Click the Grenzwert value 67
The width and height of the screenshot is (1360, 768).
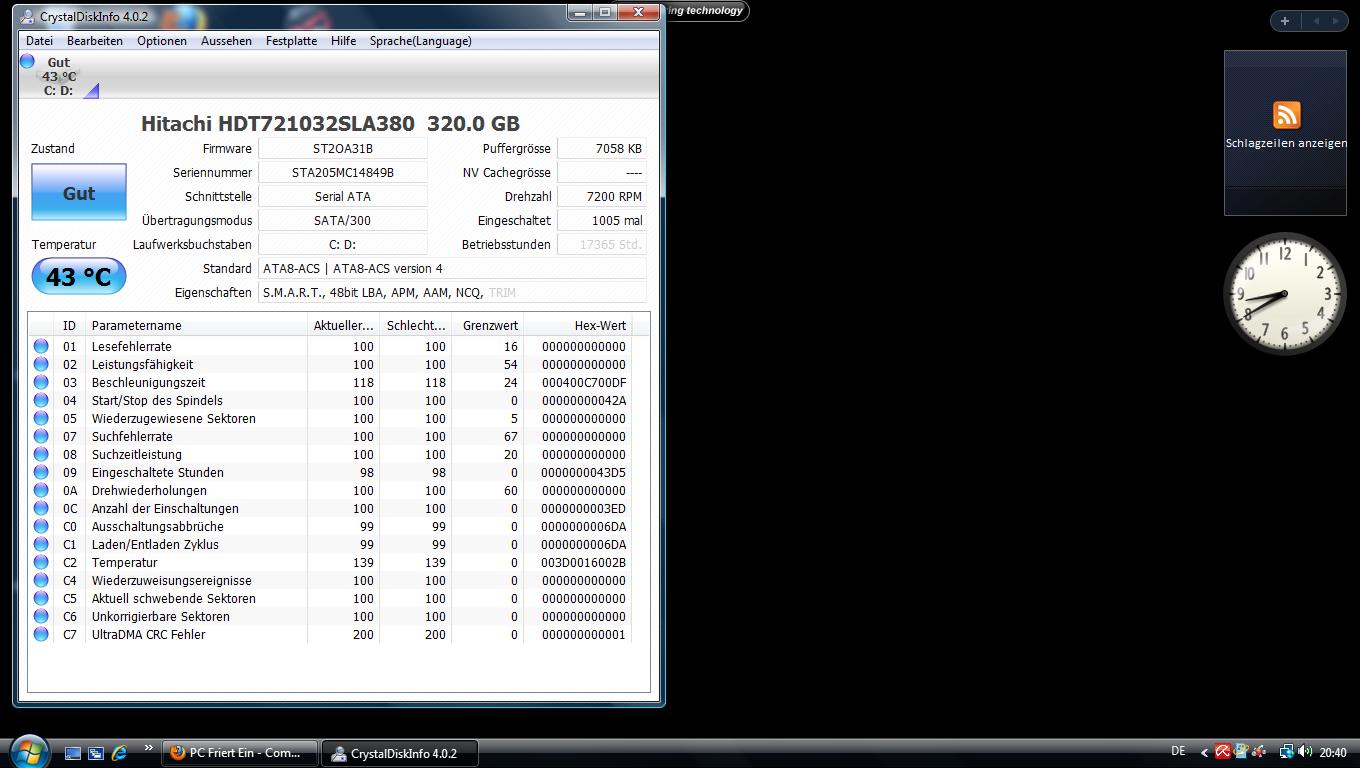point(510,436)
